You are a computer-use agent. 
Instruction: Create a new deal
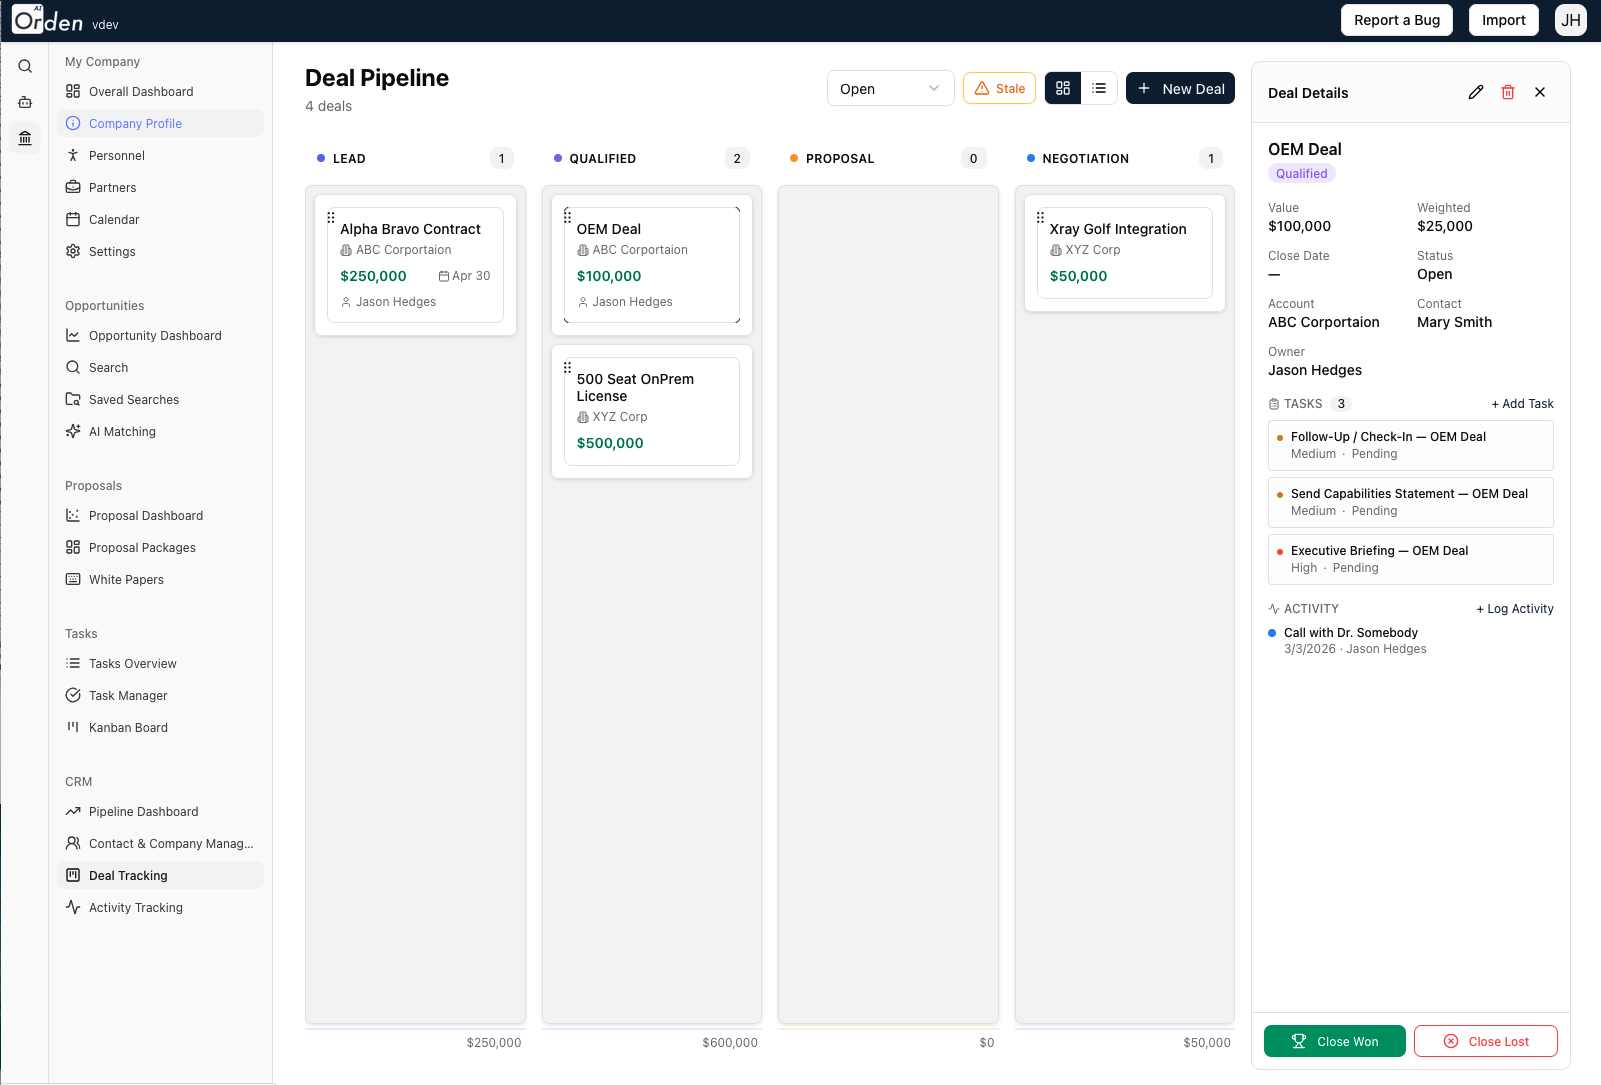point(1180,88)
